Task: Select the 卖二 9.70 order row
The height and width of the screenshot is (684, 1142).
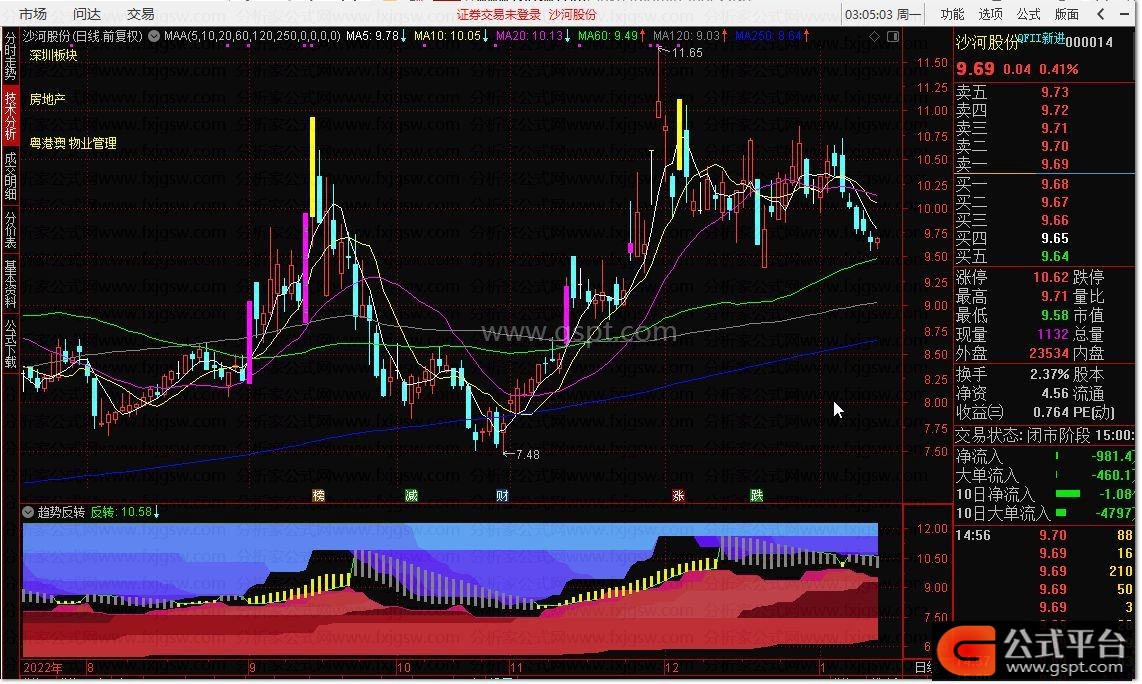Action: [1044, 146]
